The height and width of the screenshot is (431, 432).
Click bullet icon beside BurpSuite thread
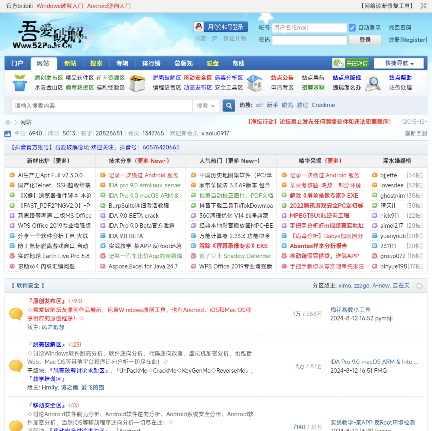coord(103,205)
